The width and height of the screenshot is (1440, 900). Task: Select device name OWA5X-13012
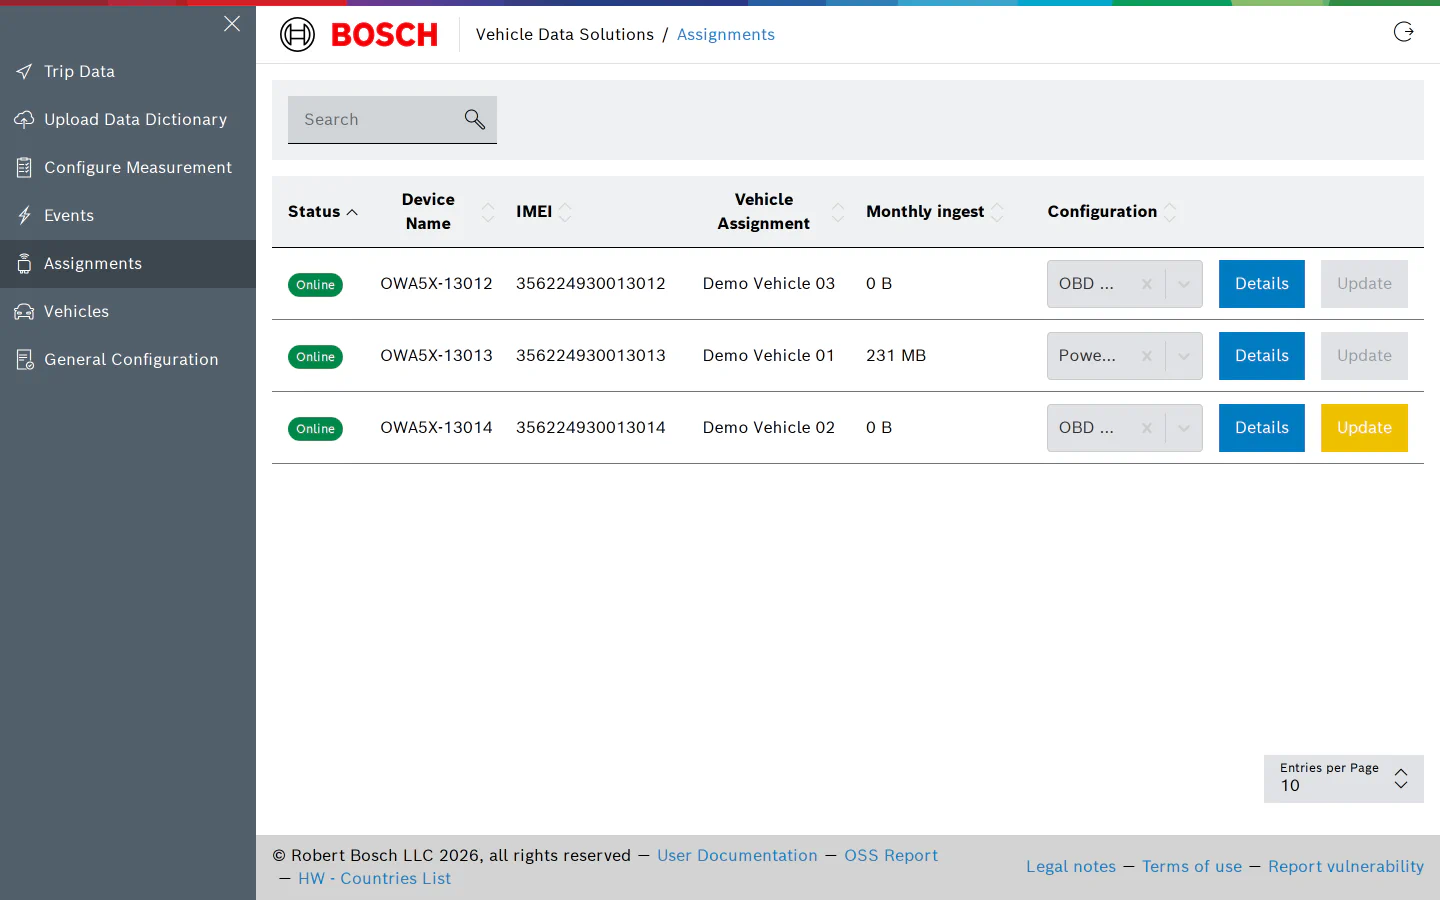pyautogui.click(x=436, y=284)
